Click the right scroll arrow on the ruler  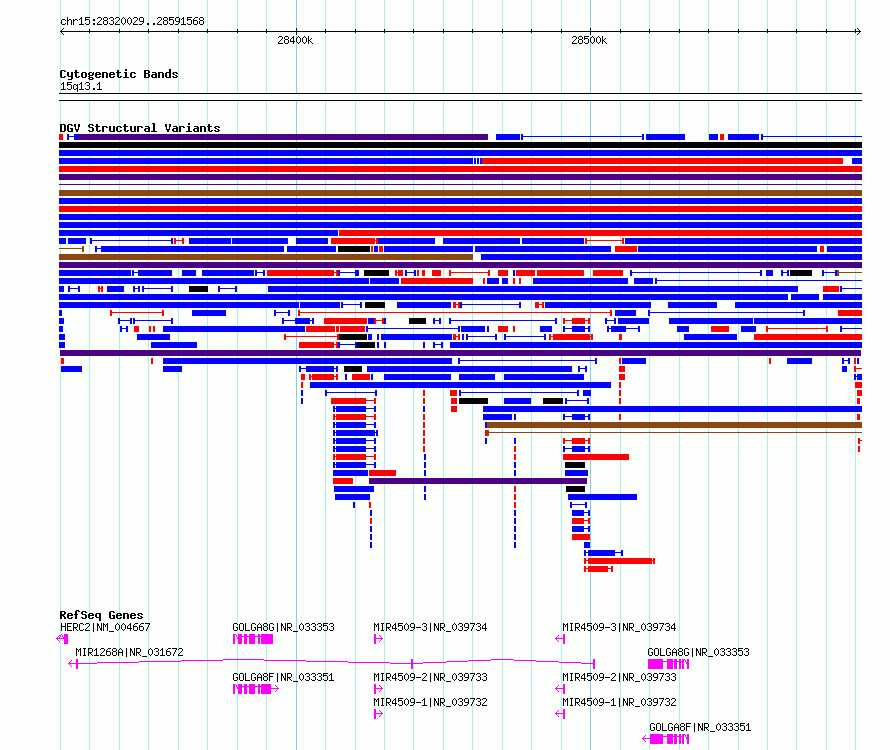click(858, 31)
